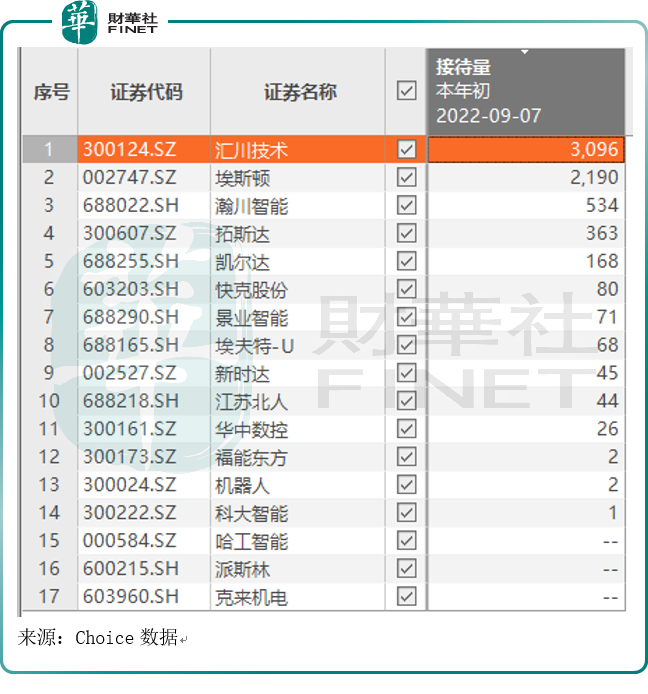This screenshot has width=648, height=694.
Task: Select security code 300161.SZ
Action: tap(130, 428)
